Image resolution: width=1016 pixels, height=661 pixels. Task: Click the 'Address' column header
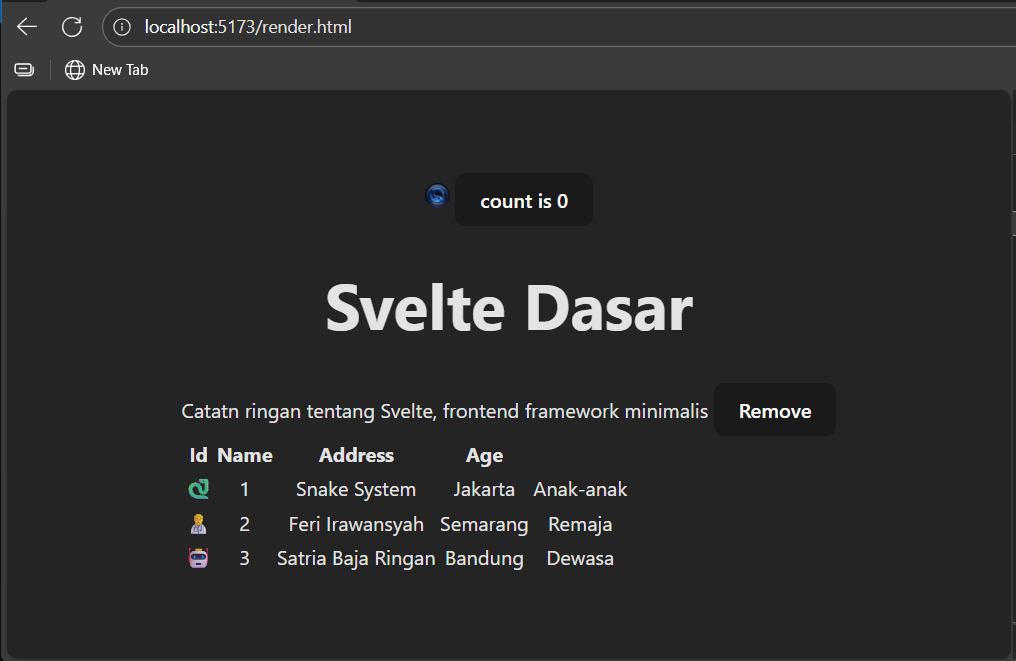point(356,455)
